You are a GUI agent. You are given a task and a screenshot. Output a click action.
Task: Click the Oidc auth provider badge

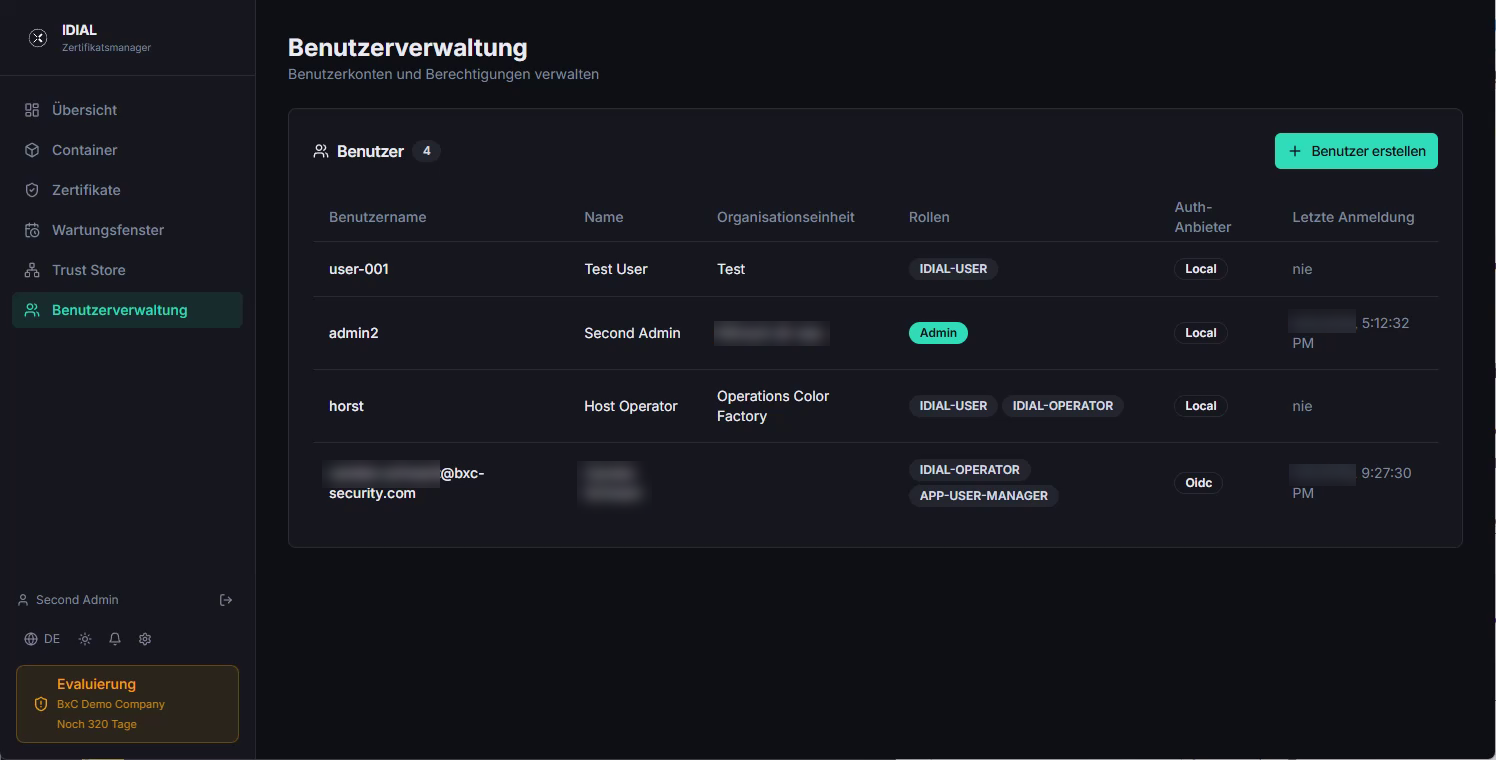[1198, 483]
